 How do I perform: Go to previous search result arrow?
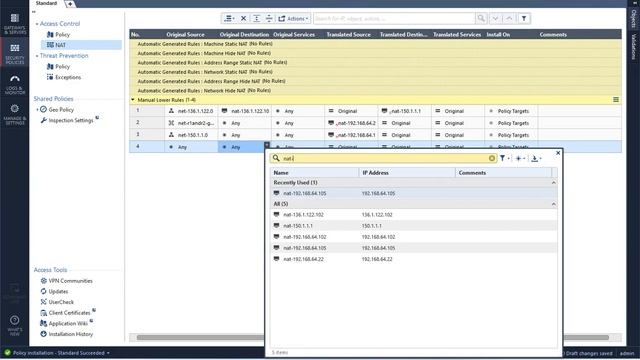pyautogui.click(x=509, y=18)
